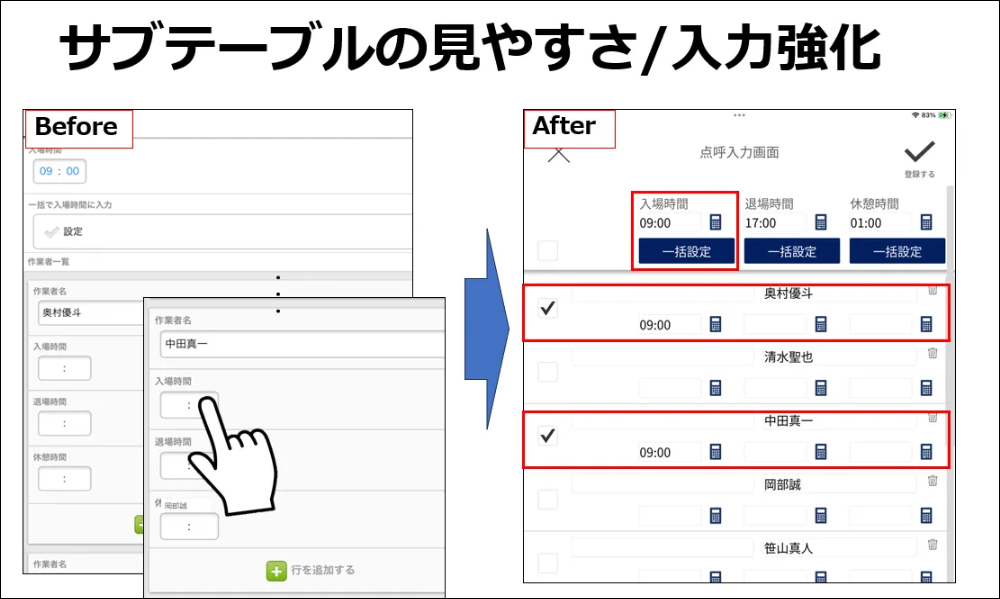Click the header 入場時間 09:00 input
Image resolution: width=1000 pixels, height=599 pixels.
(670, 223)
